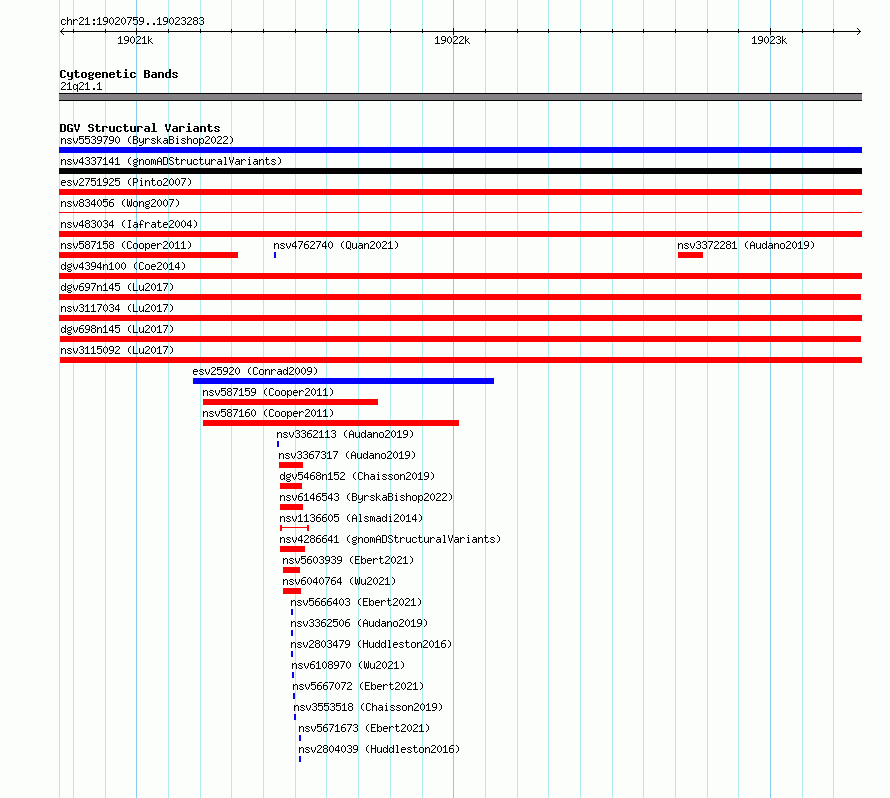Open dgv697n145 (Lu2017) label

pos(117,287)
